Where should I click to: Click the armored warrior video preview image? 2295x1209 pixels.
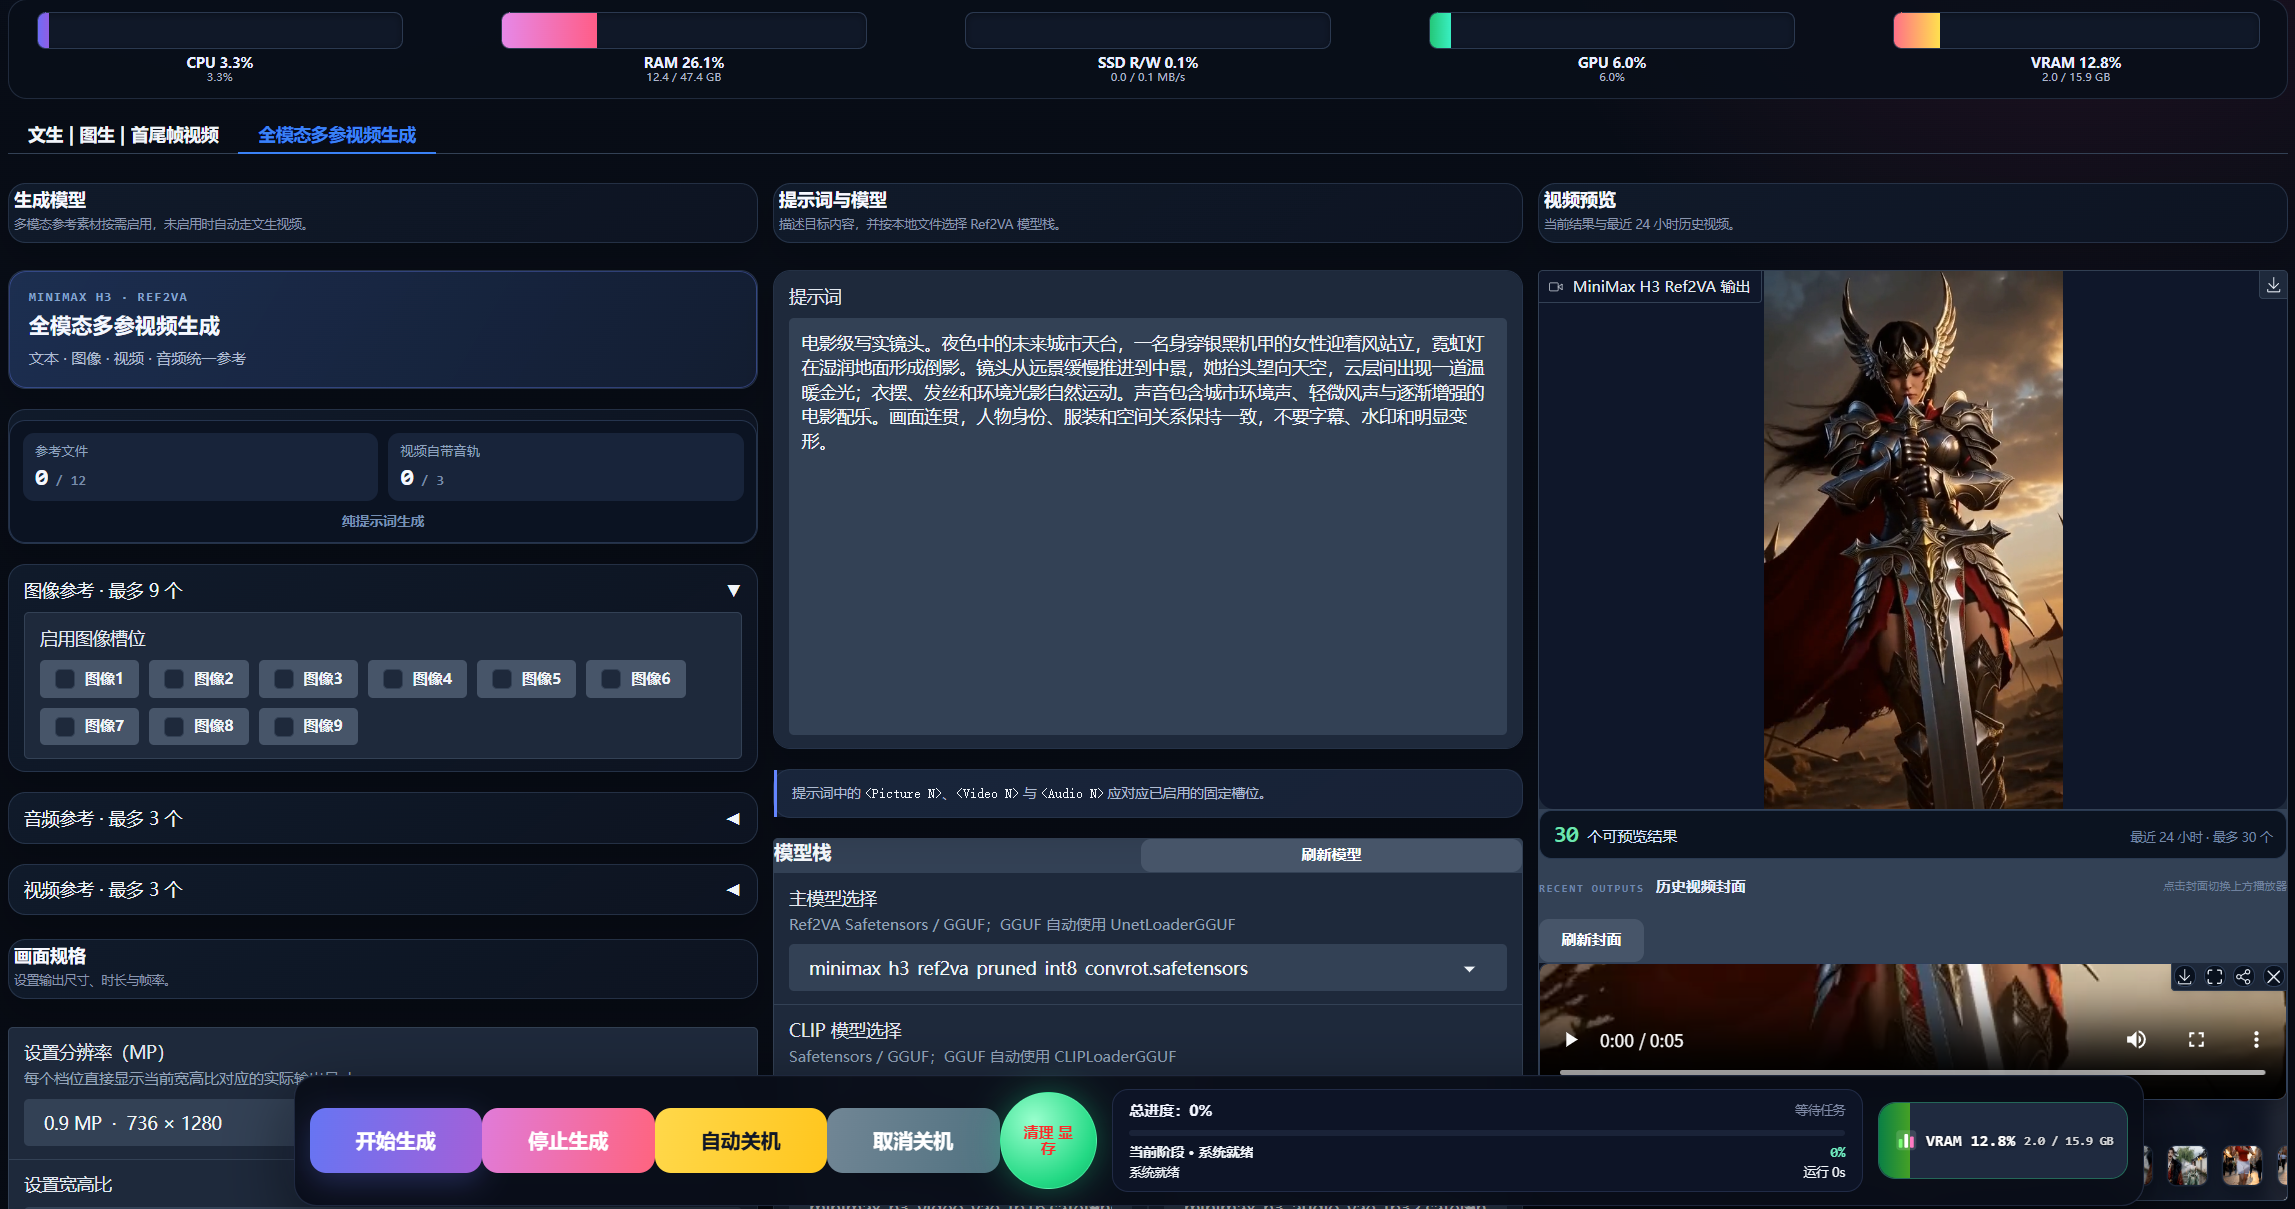(x=1913, y=540)
